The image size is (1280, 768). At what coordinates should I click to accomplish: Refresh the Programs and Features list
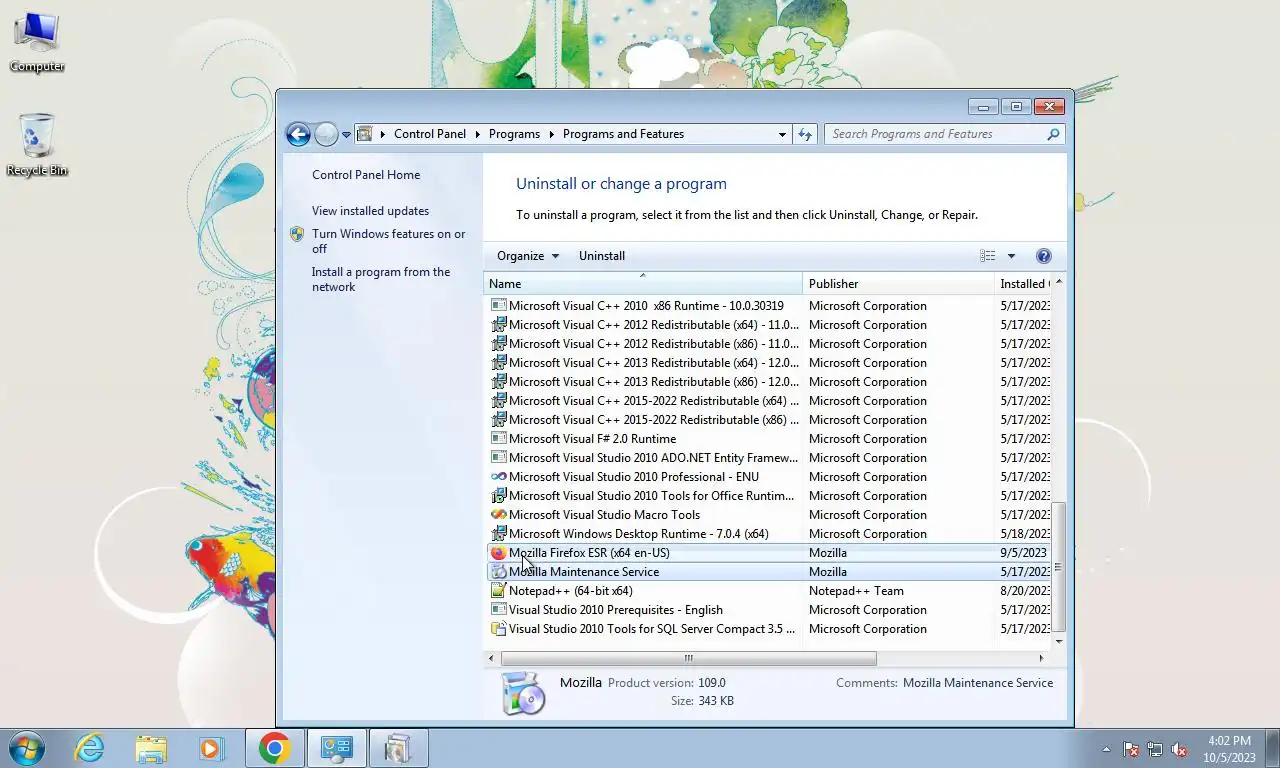[805, 134]
